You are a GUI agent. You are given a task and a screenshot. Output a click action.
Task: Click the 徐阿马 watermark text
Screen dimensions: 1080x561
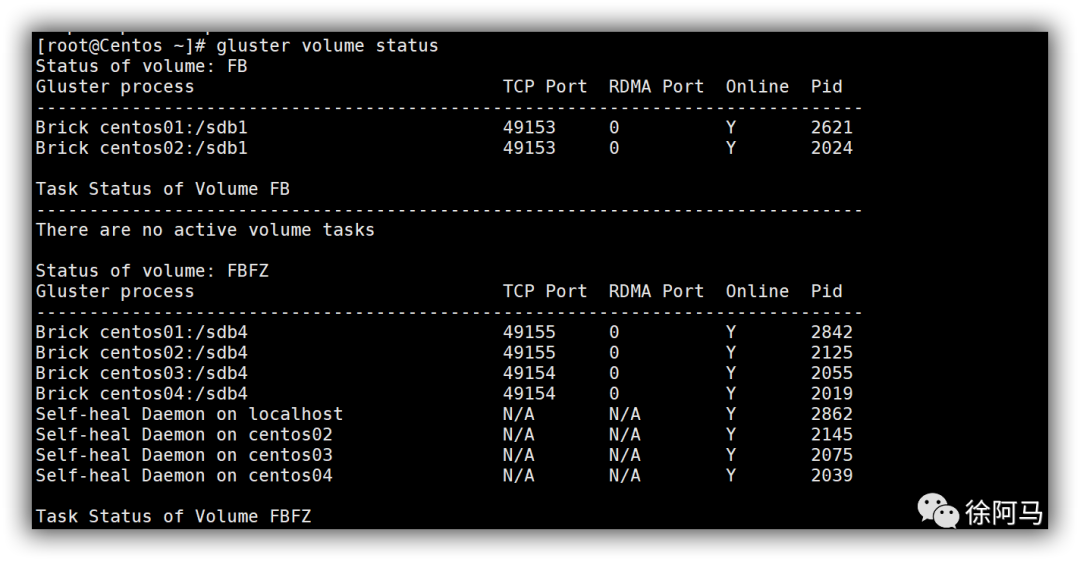pyautogui.click(x=1004, y=513)
